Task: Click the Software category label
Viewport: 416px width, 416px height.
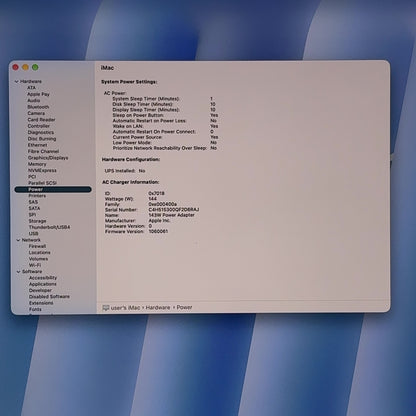Action: point(32,272)
